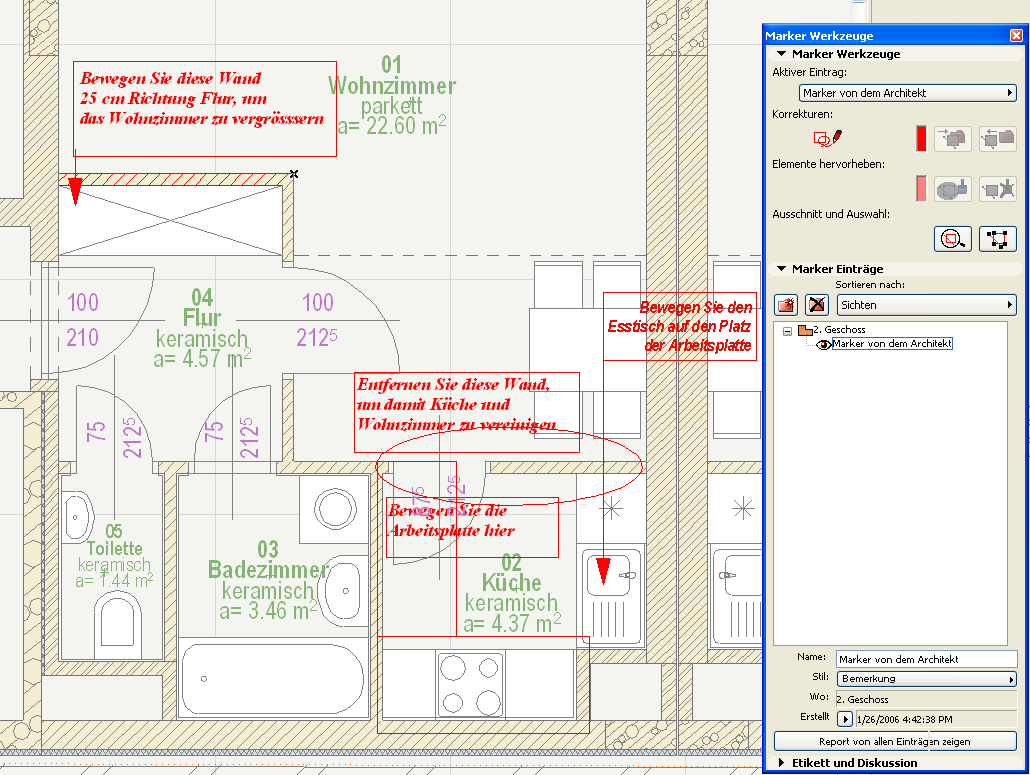Click the kitchen sink with the red arrow
The image size is (1030, 775).
[611, 596]
